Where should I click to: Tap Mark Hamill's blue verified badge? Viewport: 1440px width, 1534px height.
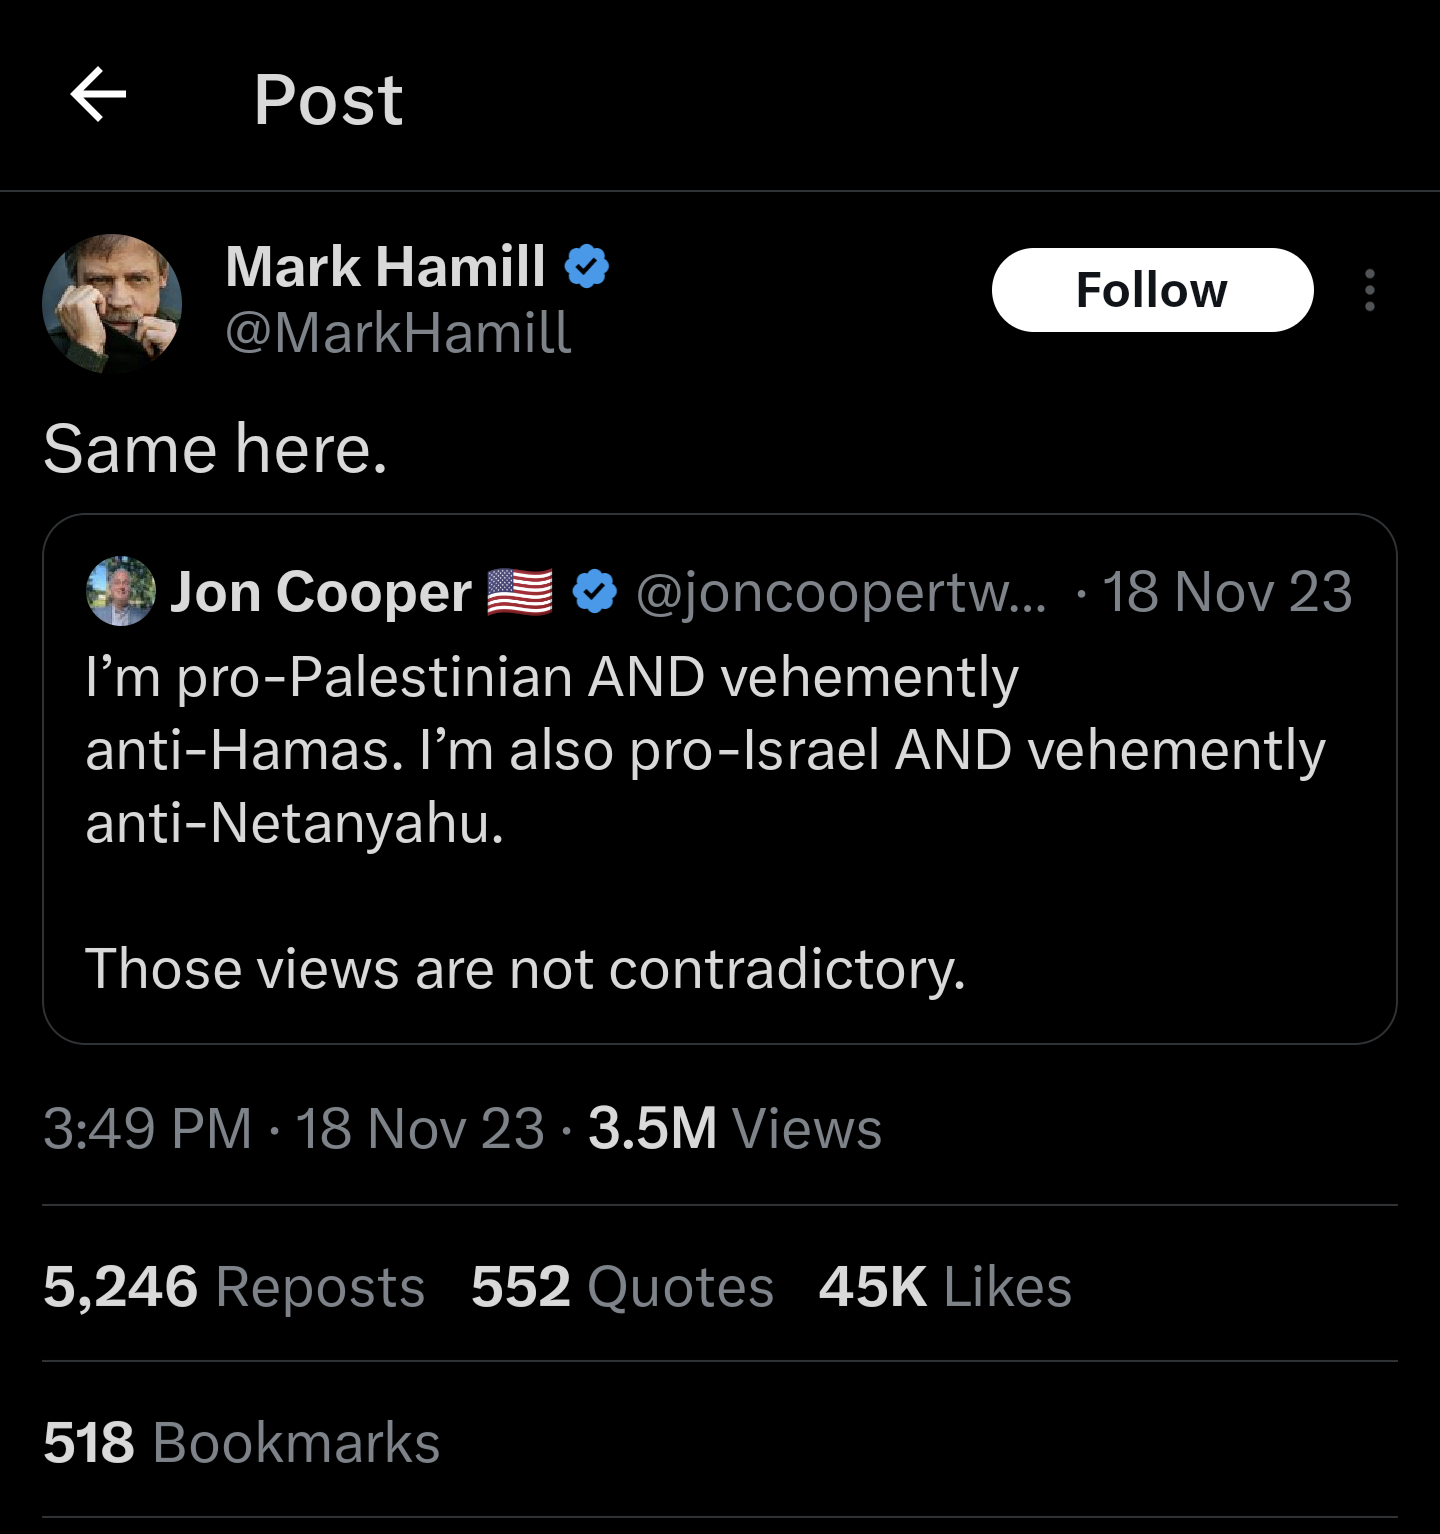587,267
